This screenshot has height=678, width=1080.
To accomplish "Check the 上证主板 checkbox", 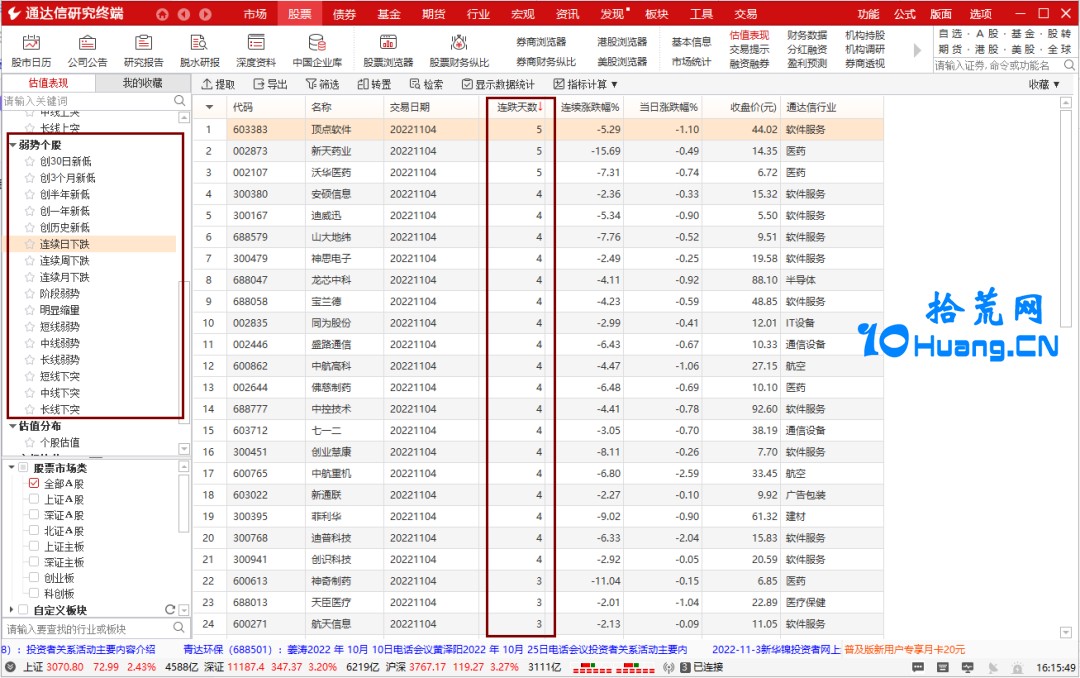I will point(34,546).
